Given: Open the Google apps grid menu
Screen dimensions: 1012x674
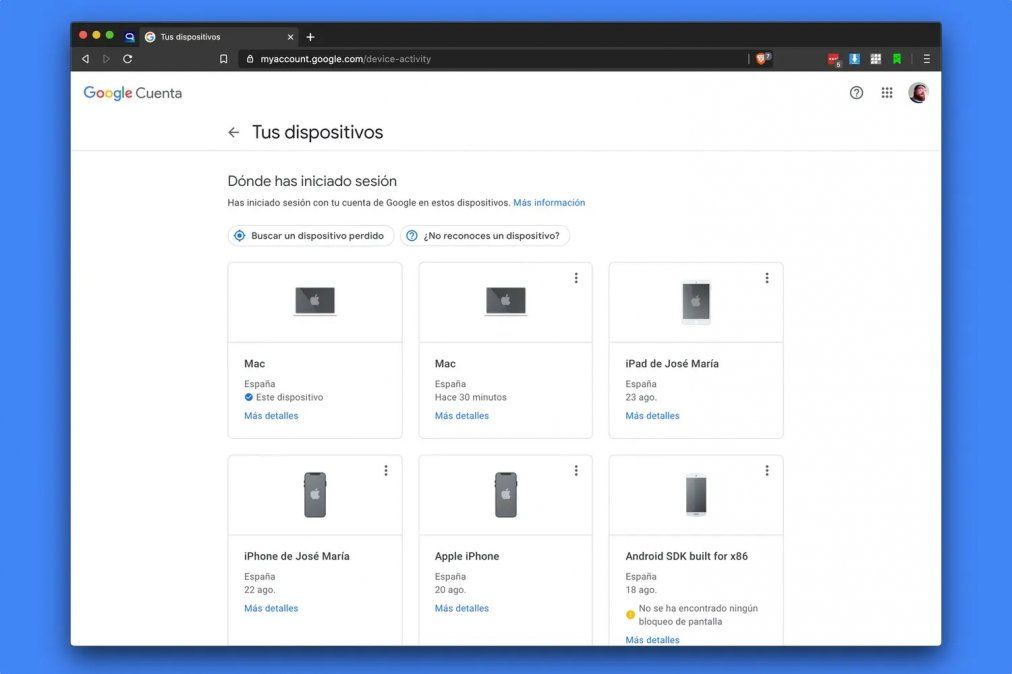Looking at the screenshot, I should click(886, 92).
